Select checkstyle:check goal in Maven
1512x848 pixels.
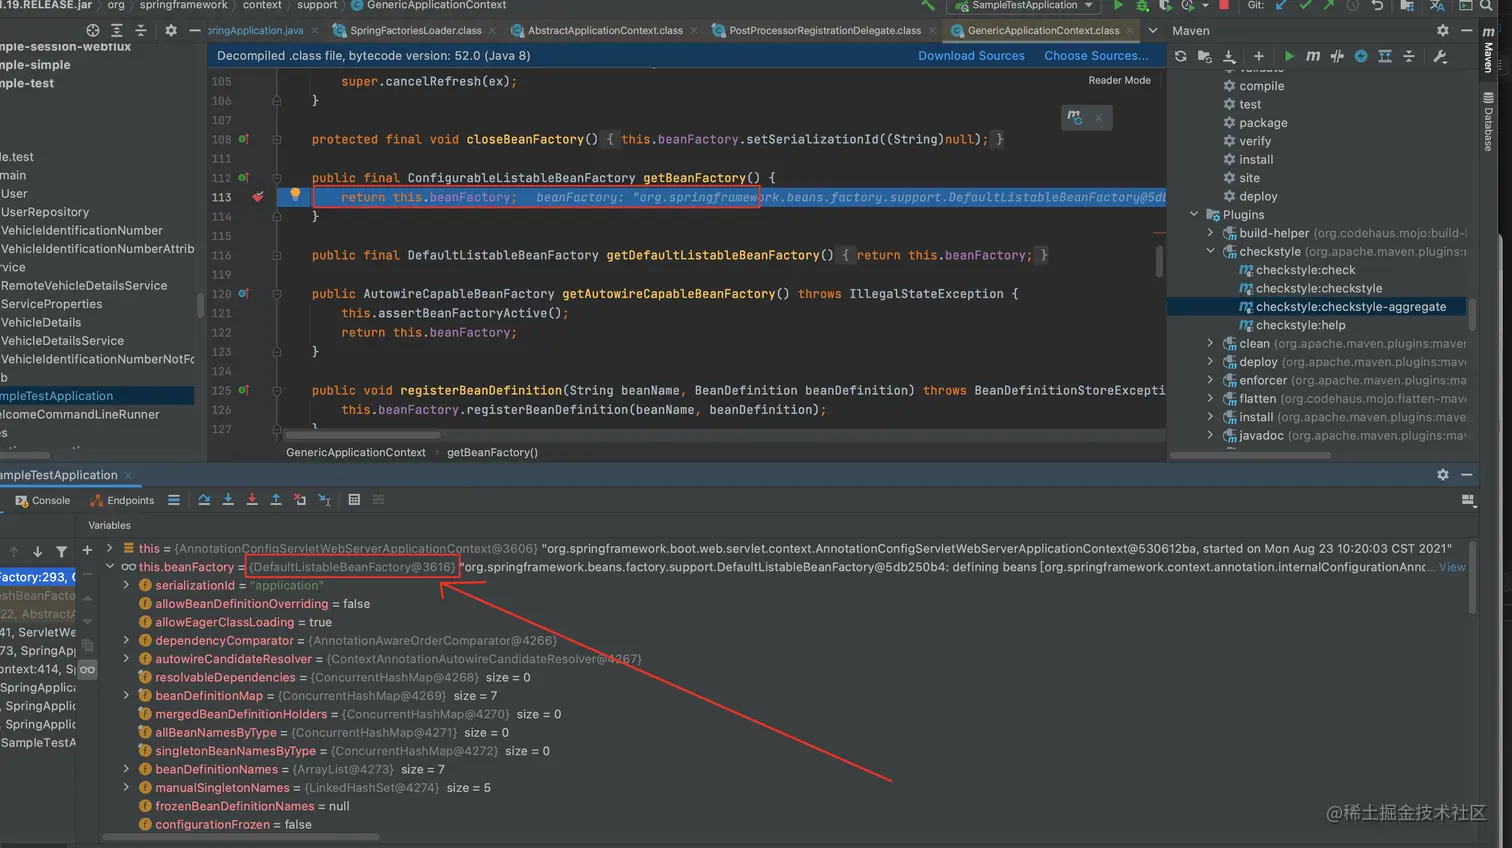[1305, 270]
